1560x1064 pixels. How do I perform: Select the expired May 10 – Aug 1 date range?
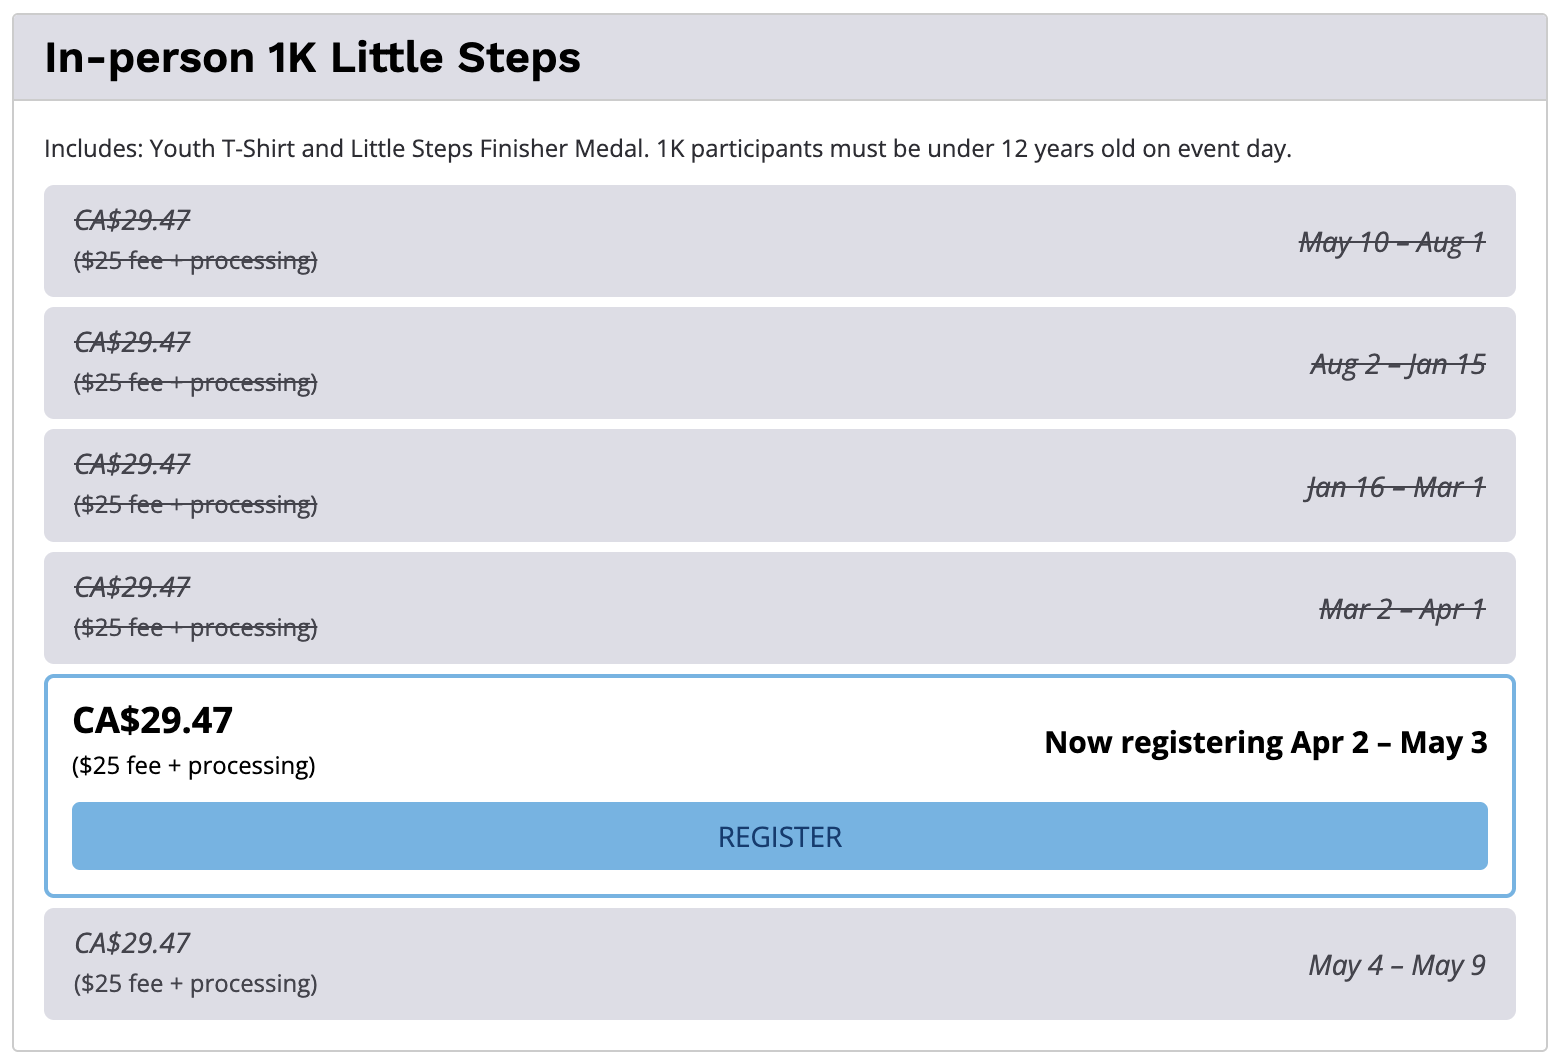click(1391, 242)
